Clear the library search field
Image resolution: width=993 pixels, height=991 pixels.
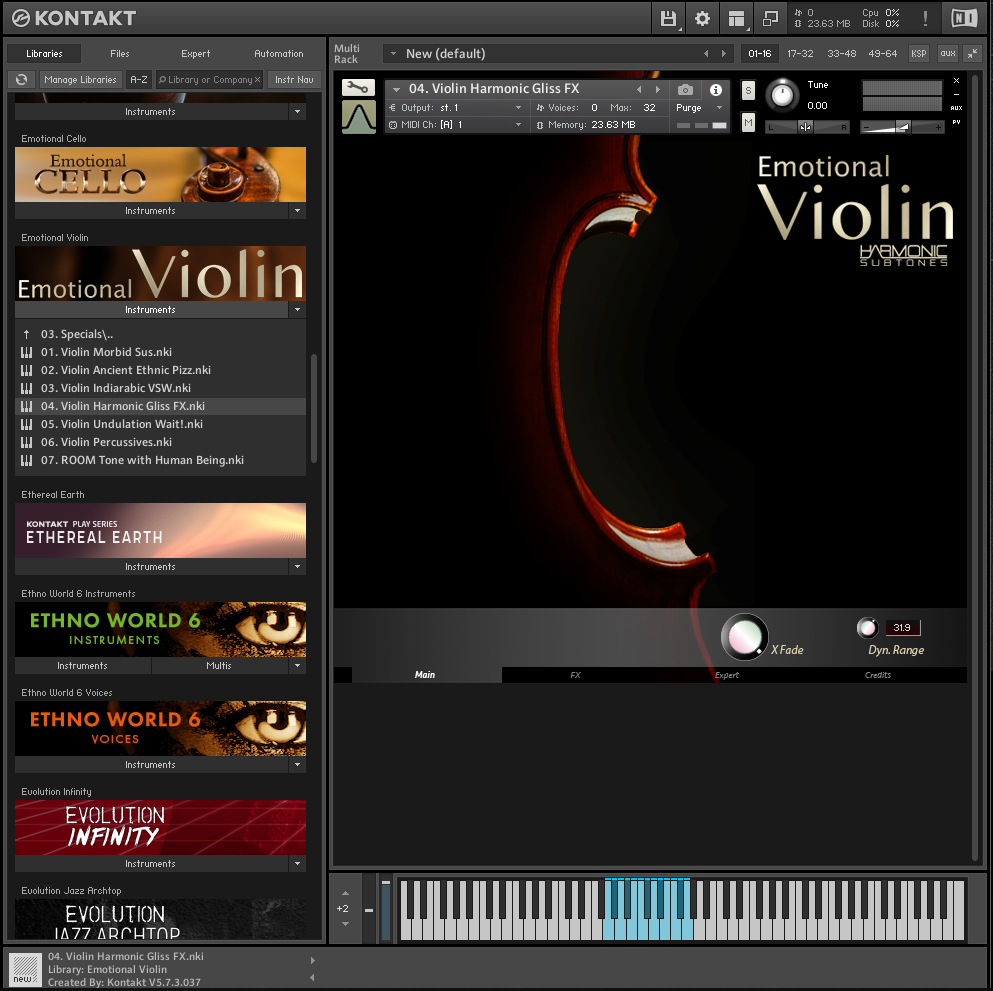[x=257, y=80]
